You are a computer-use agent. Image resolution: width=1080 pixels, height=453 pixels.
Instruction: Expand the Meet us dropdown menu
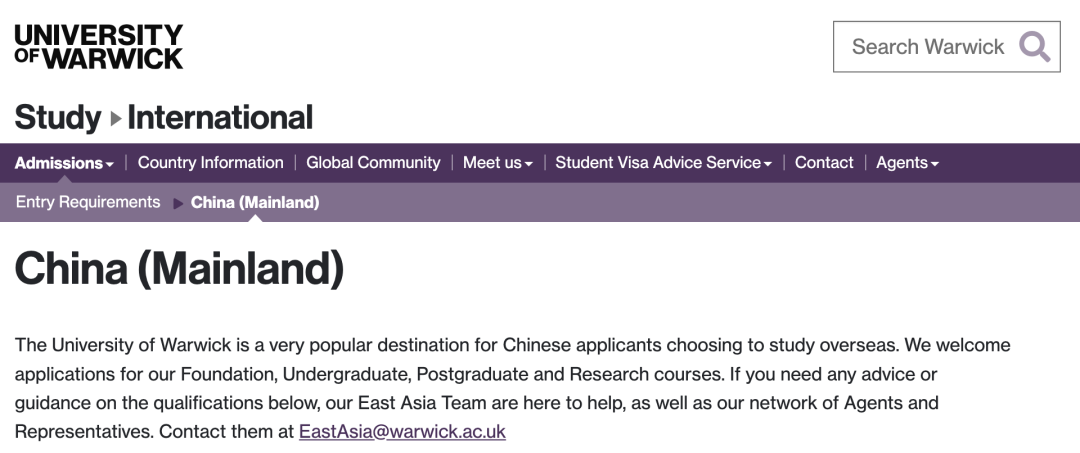pyautogui.click(x=497, y=163)
